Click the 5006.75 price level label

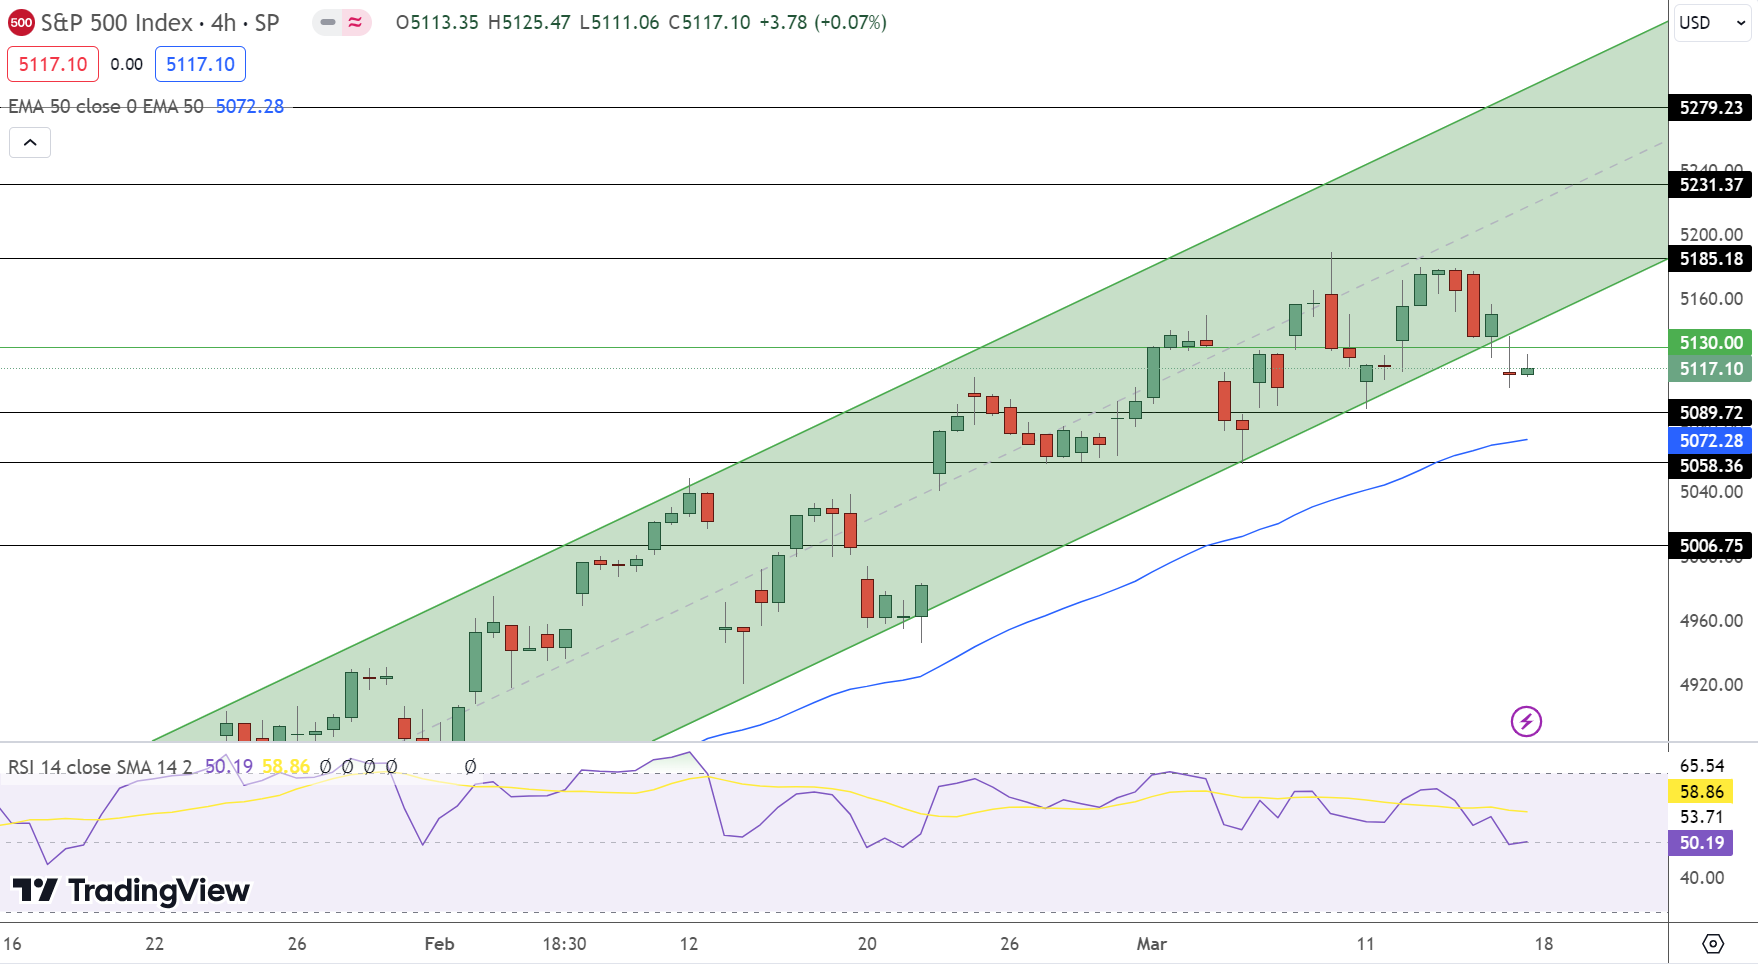(x=1710, y=545)
